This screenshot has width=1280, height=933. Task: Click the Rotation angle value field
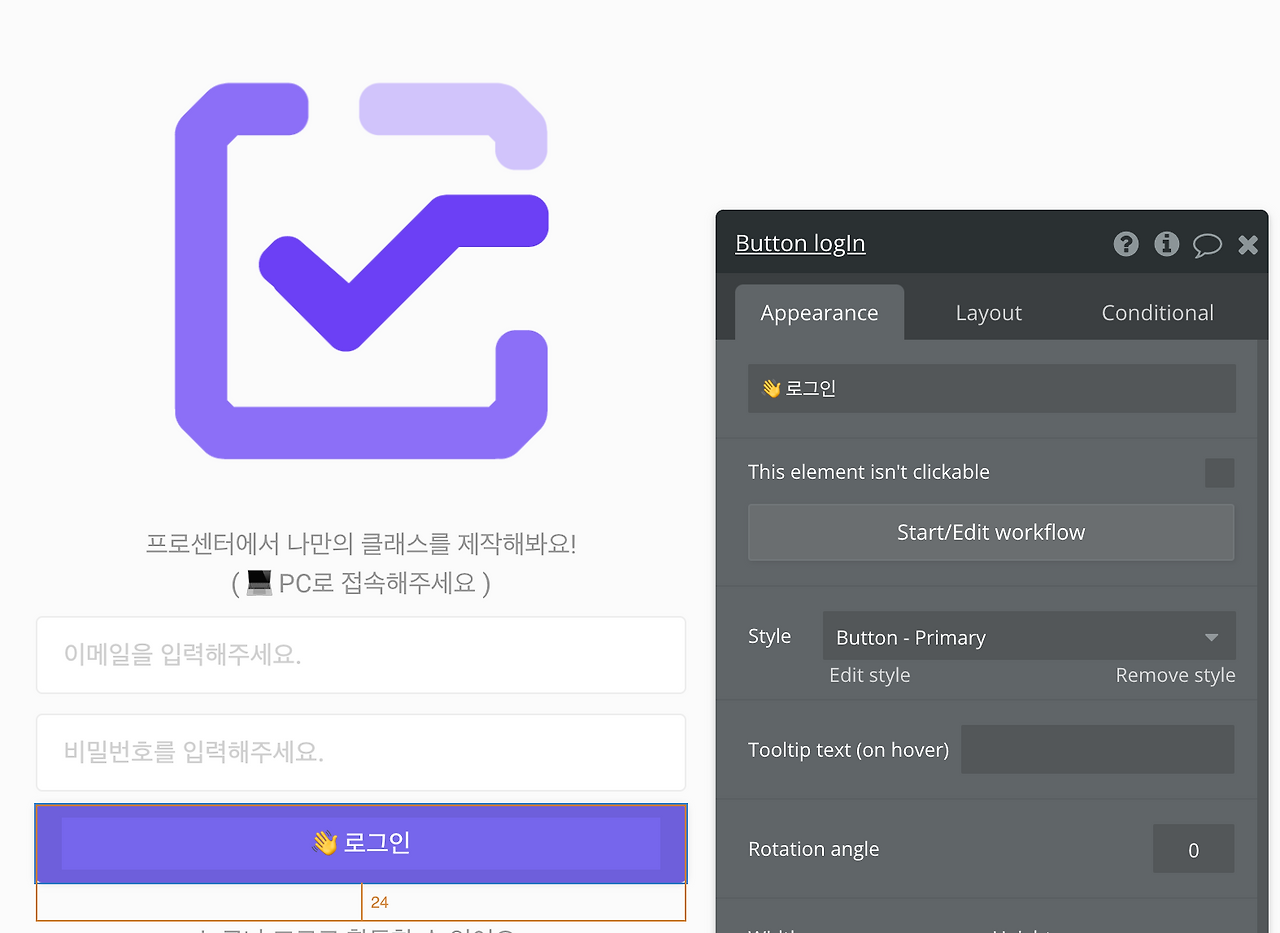click(1193, 849)
